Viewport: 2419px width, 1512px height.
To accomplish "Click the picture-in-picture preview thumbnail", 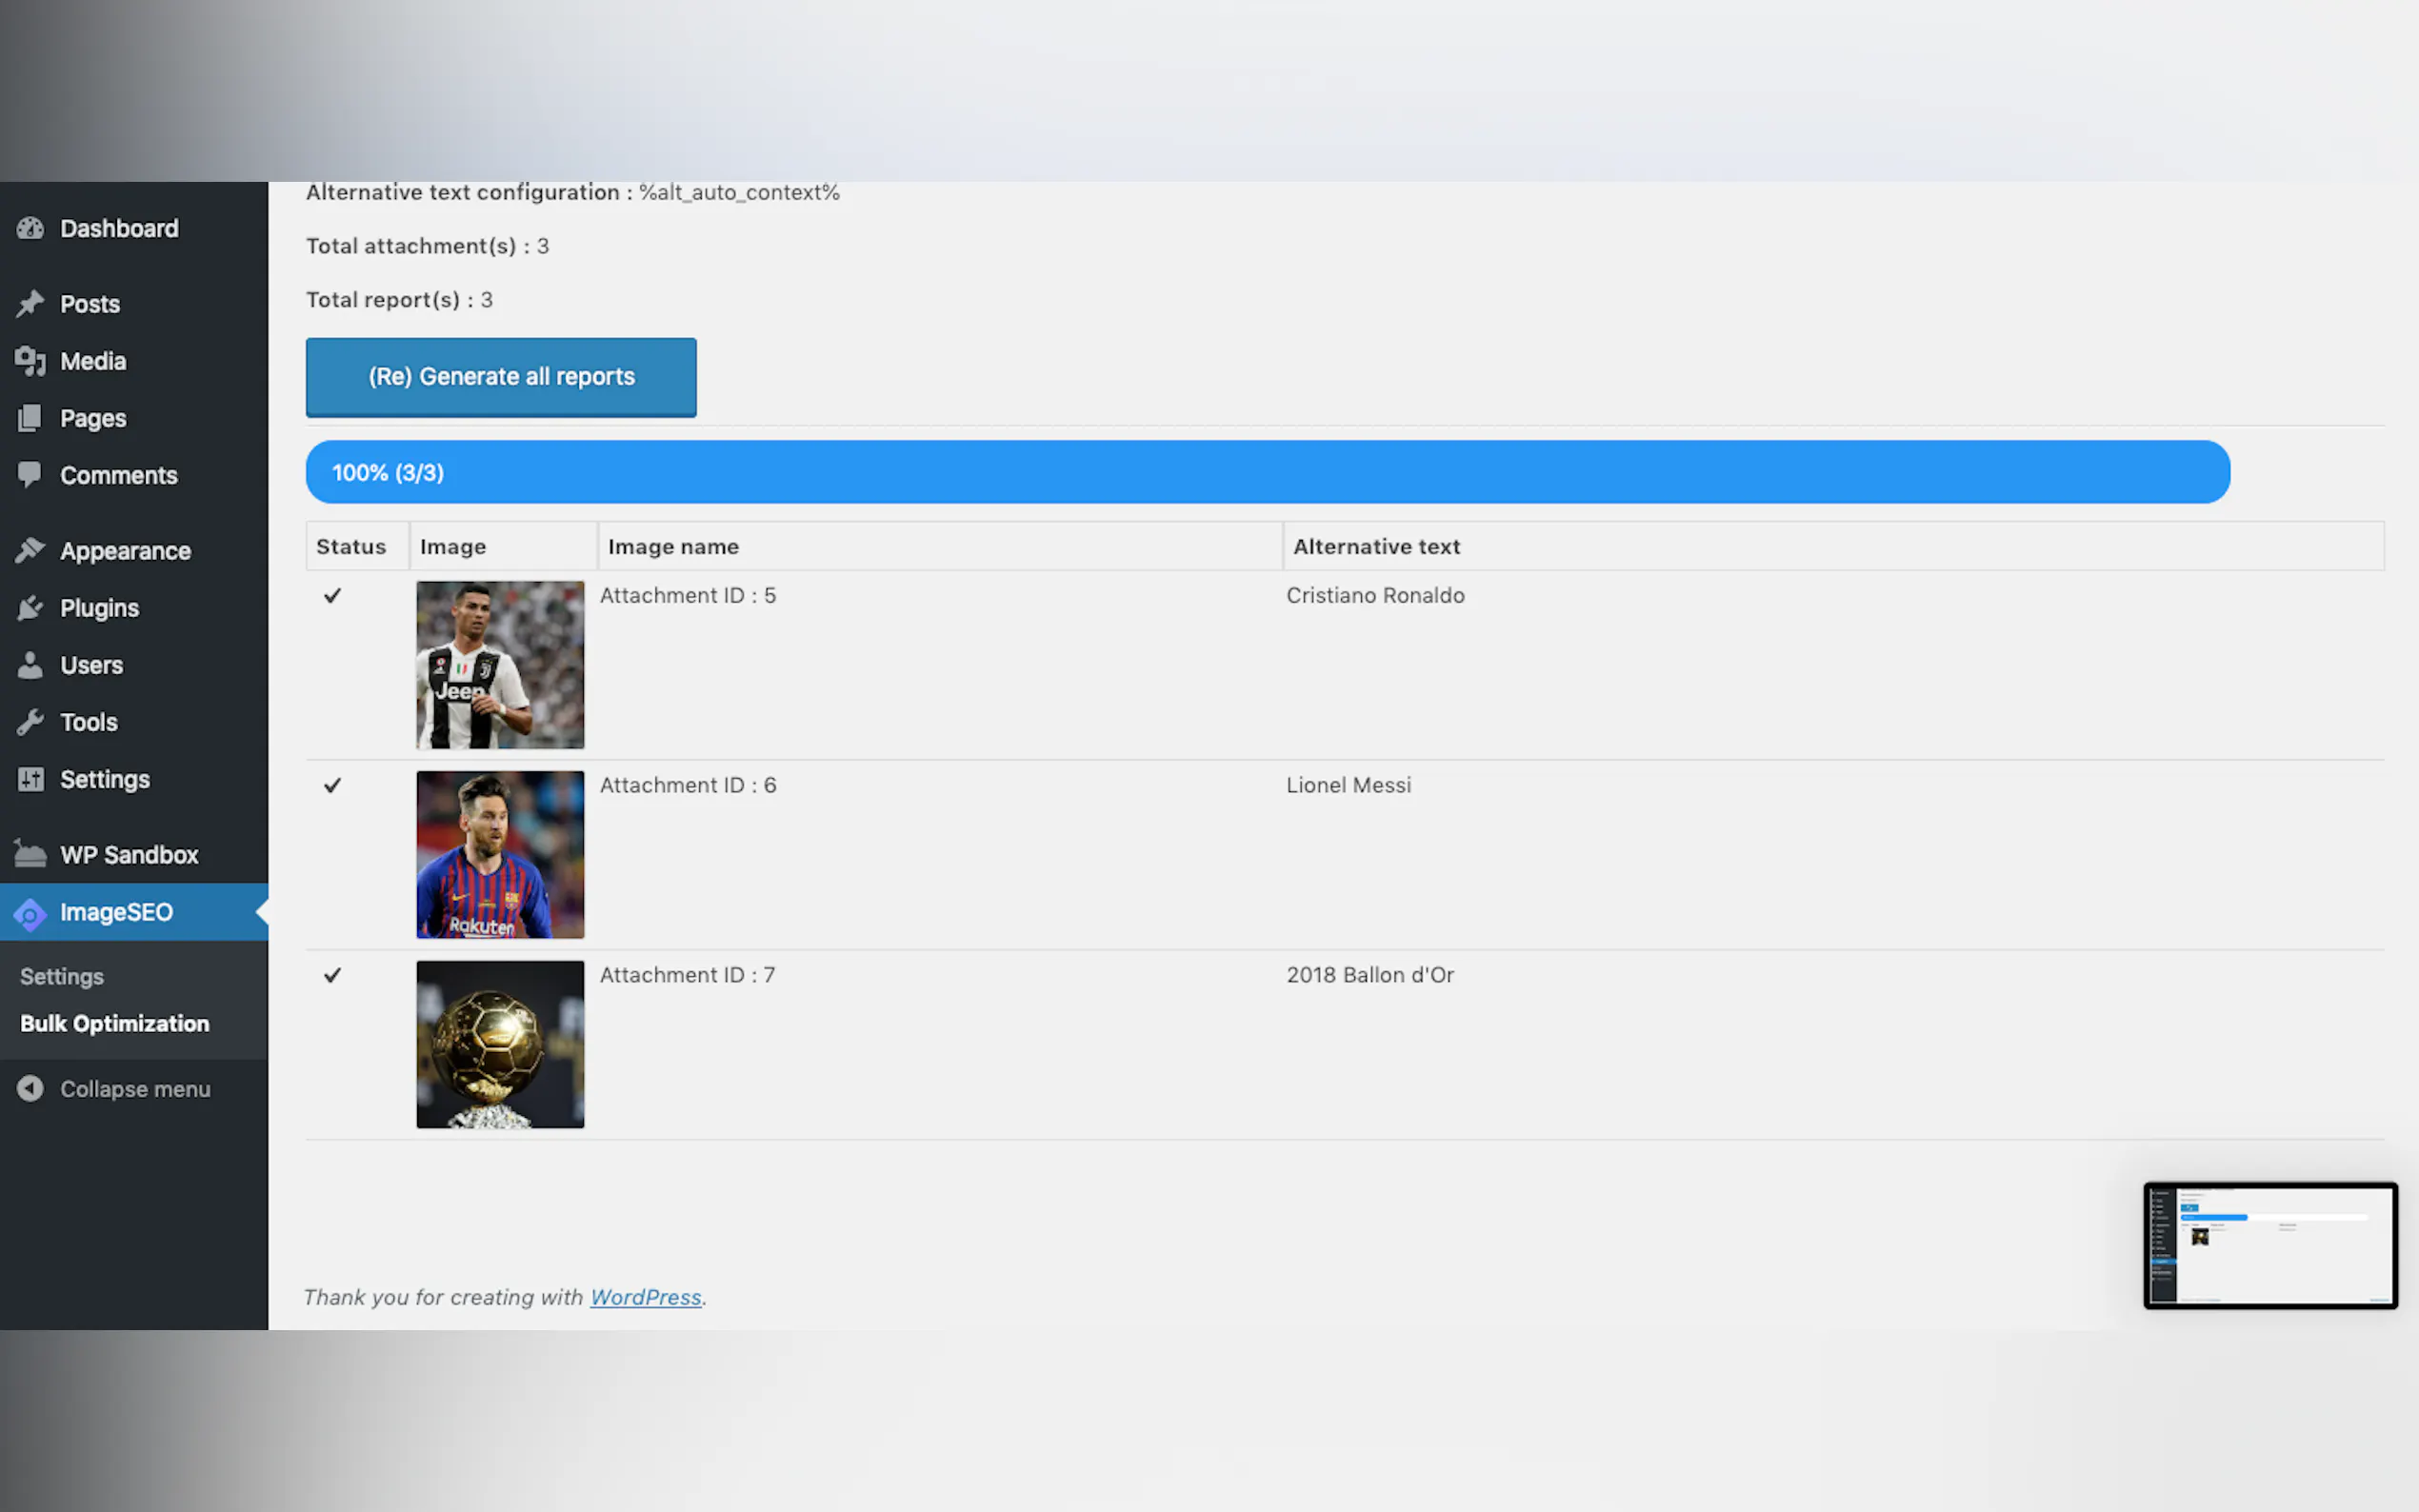I will (2270, 1245).
